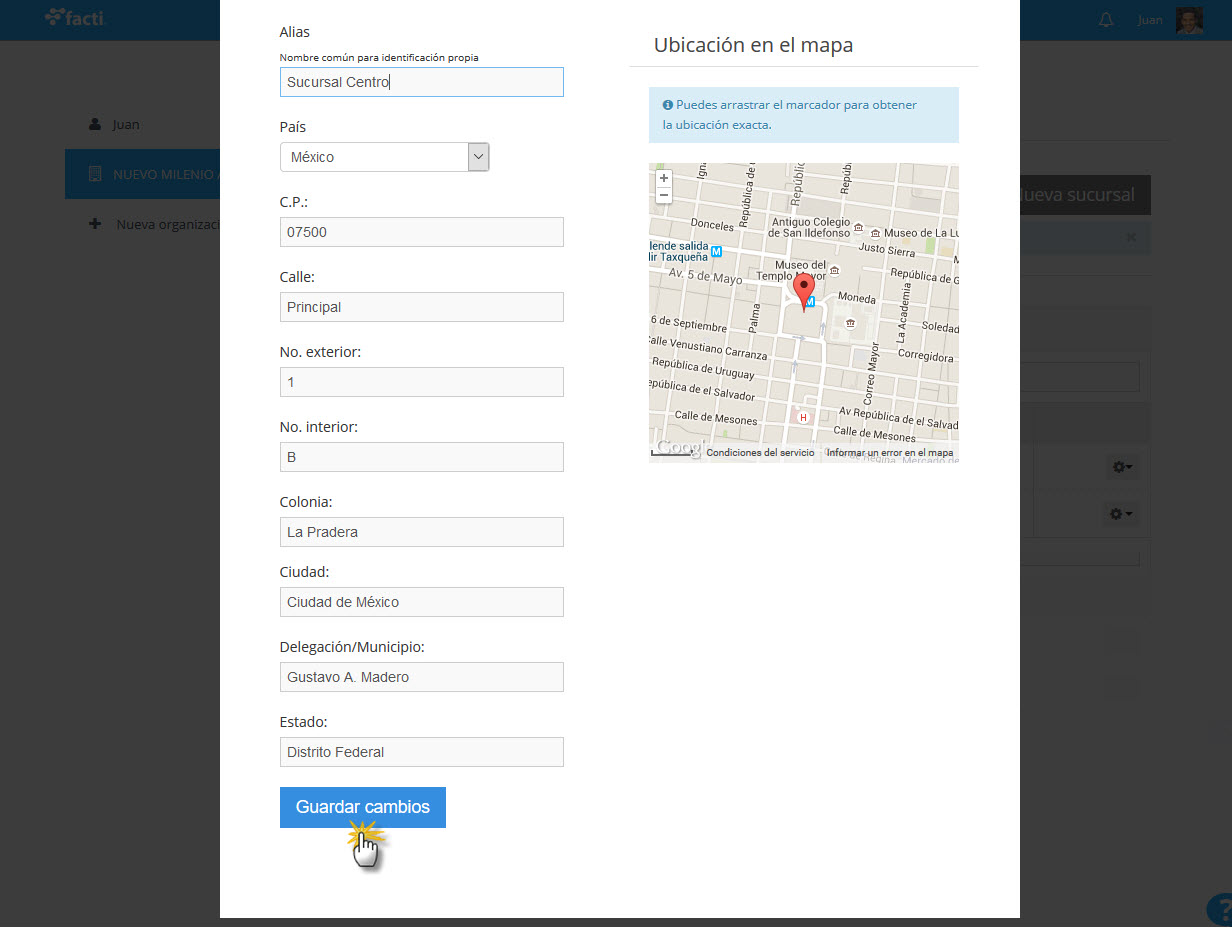The width and height of the screenshot is (1232, 931).
Task: Open Condiciones del servicio map link
Action: click(x=760, y=453)
